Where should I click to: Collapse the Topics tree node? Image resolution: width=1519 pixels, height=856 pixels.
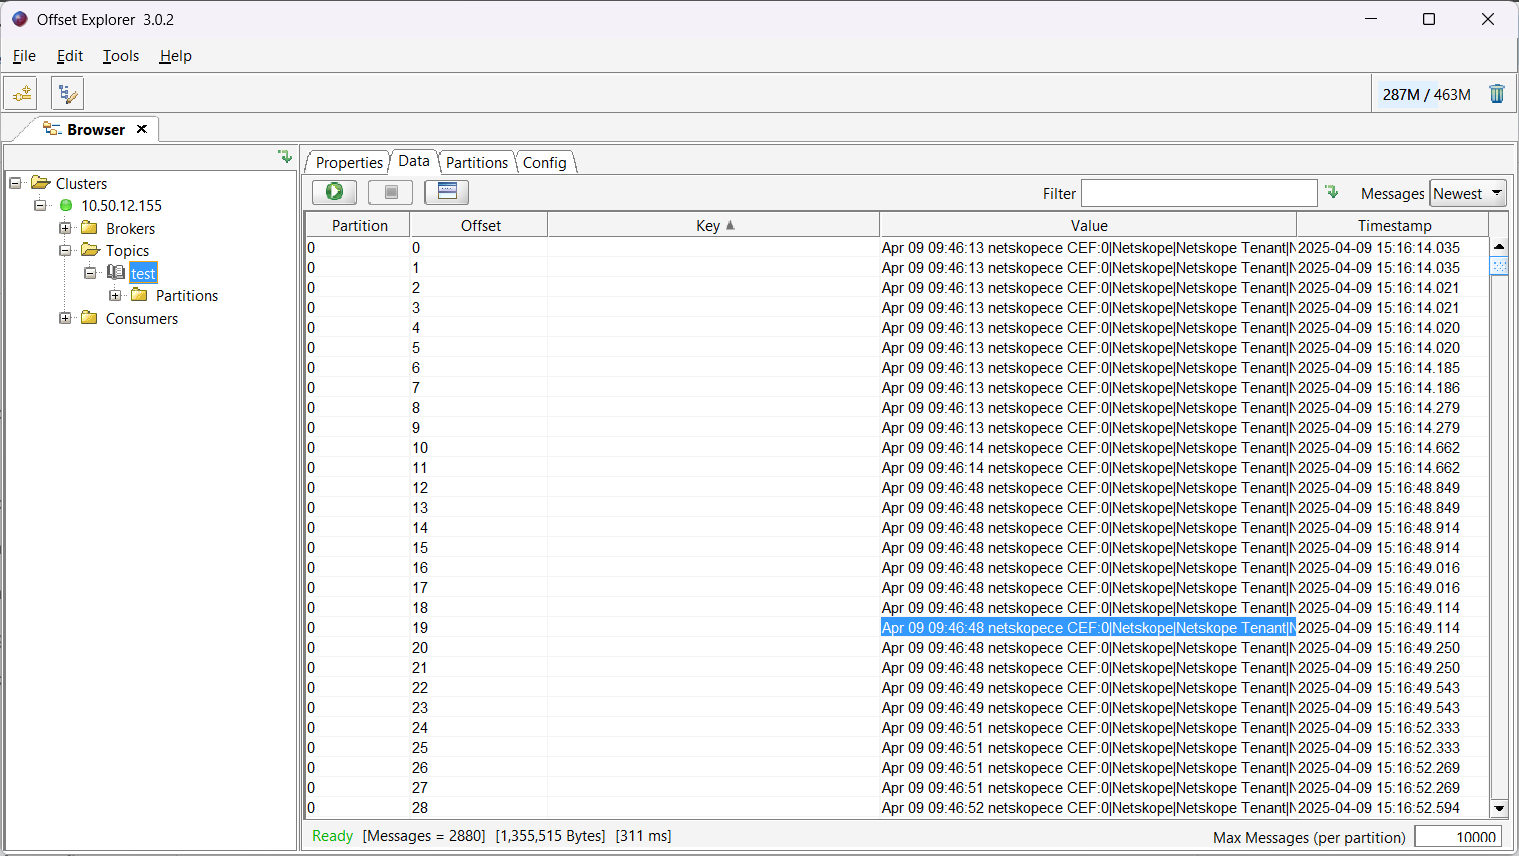[x=65, y=251]
